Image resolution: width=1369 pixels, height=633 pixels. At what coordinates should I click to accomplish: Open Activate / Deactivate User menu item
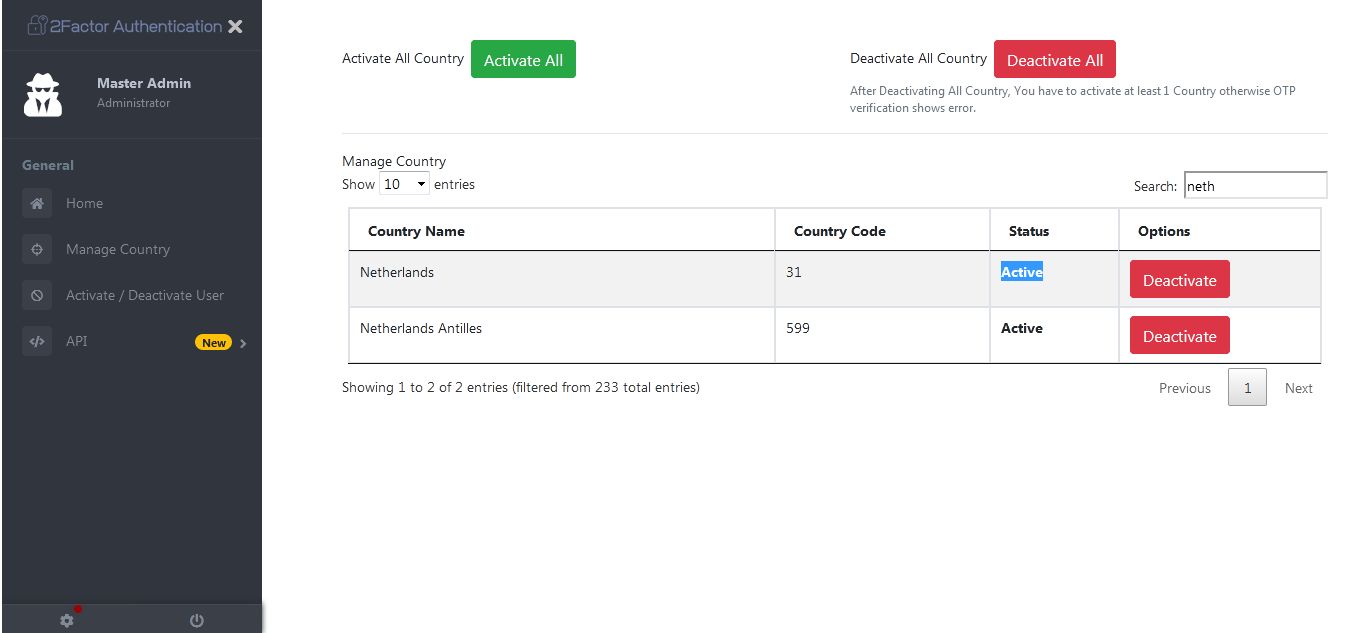coord(145,295)
